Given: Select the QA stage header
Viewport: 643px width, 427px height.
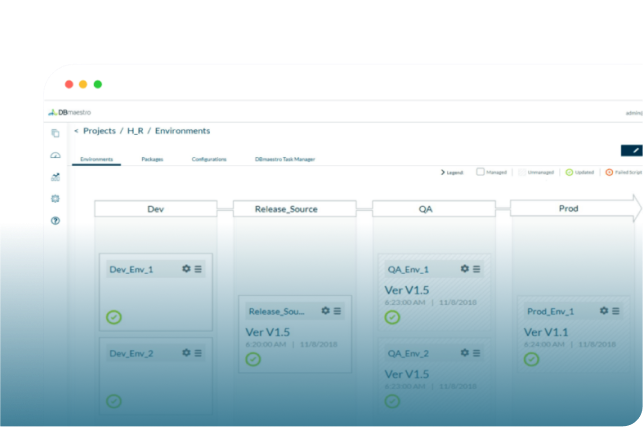Looking at the screenshot, I should click(434, 209).
